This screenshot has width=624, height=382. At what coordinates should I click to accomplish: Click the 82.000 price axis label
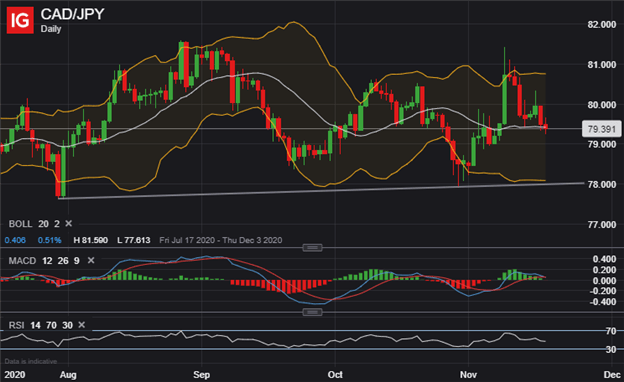pos(602,25)
